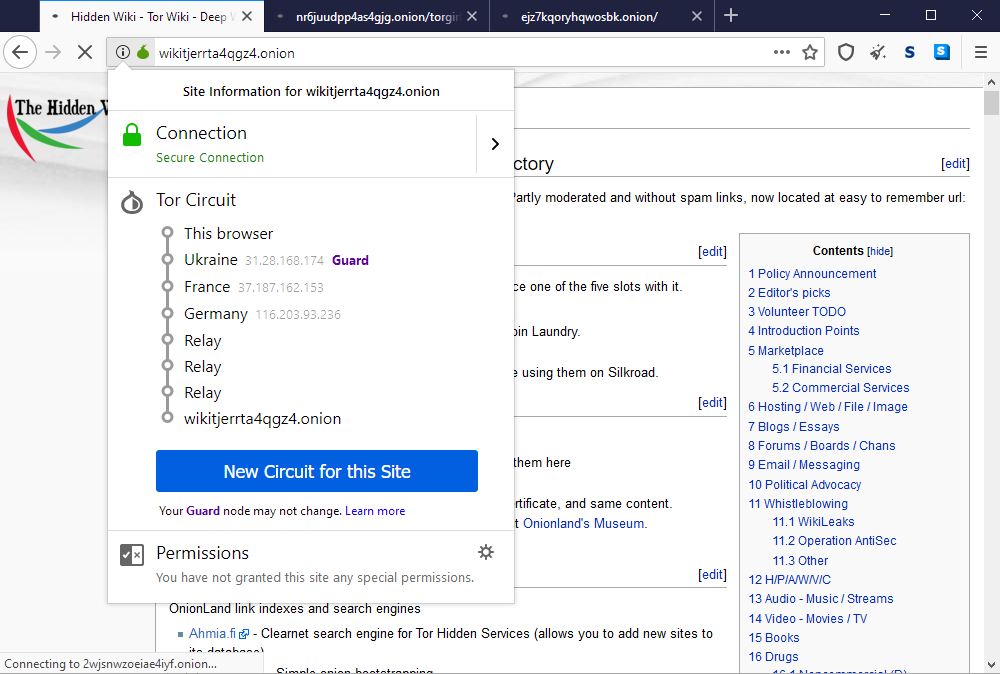Open 5.2 Commercial Services link

[841, 388]
